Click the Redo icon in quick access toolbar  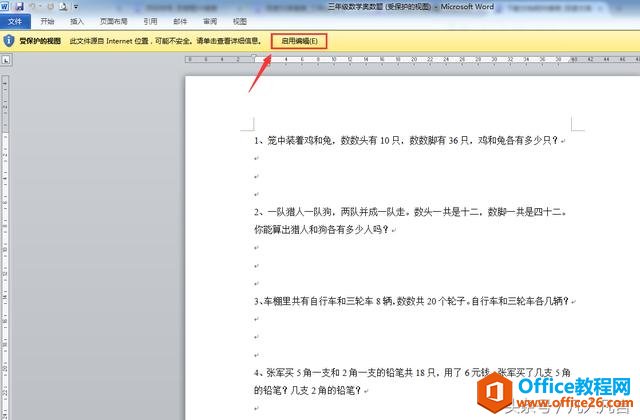(x=48, y=6)
